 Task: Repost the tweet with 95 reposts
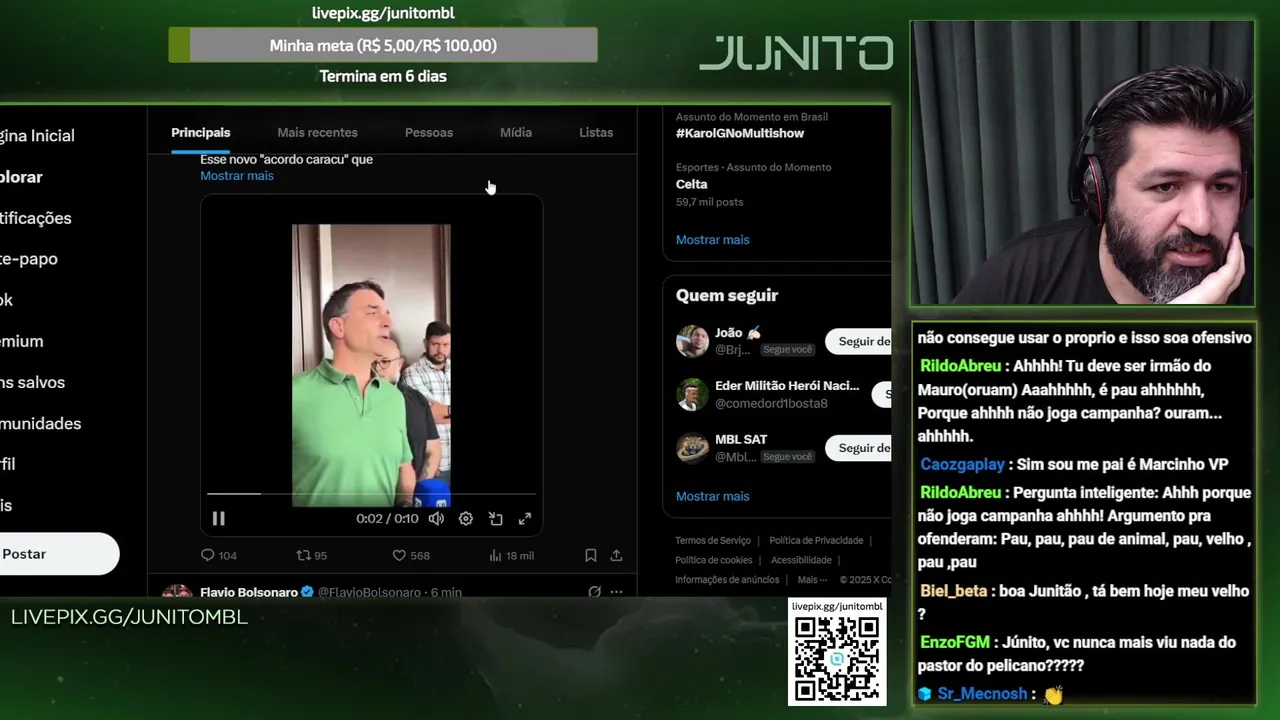point(312,555)
